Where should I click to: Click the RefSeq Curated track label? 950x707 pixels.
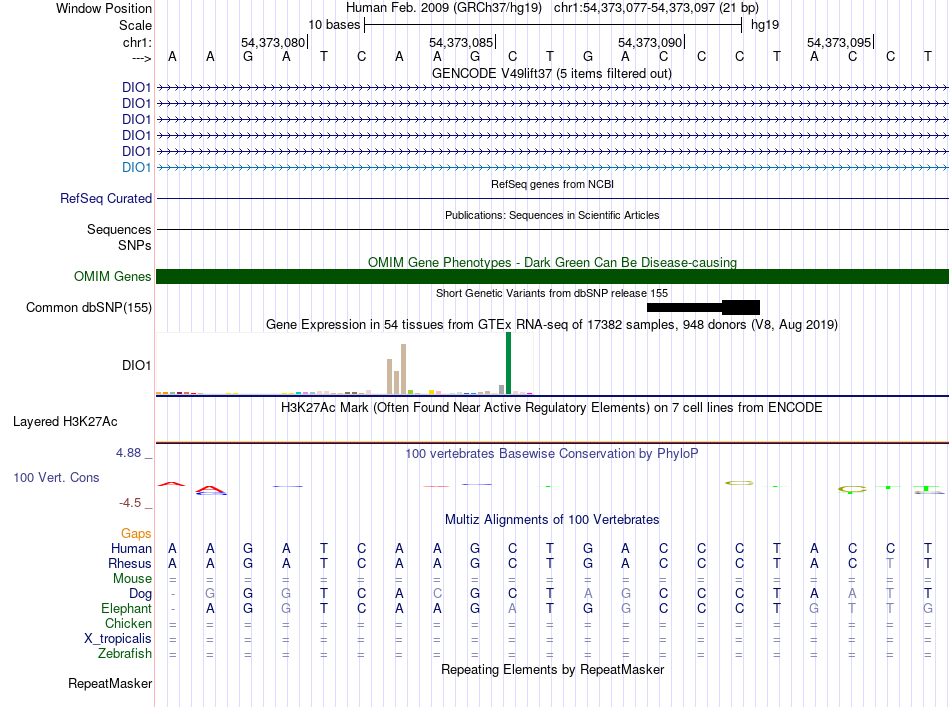[106, 199]
